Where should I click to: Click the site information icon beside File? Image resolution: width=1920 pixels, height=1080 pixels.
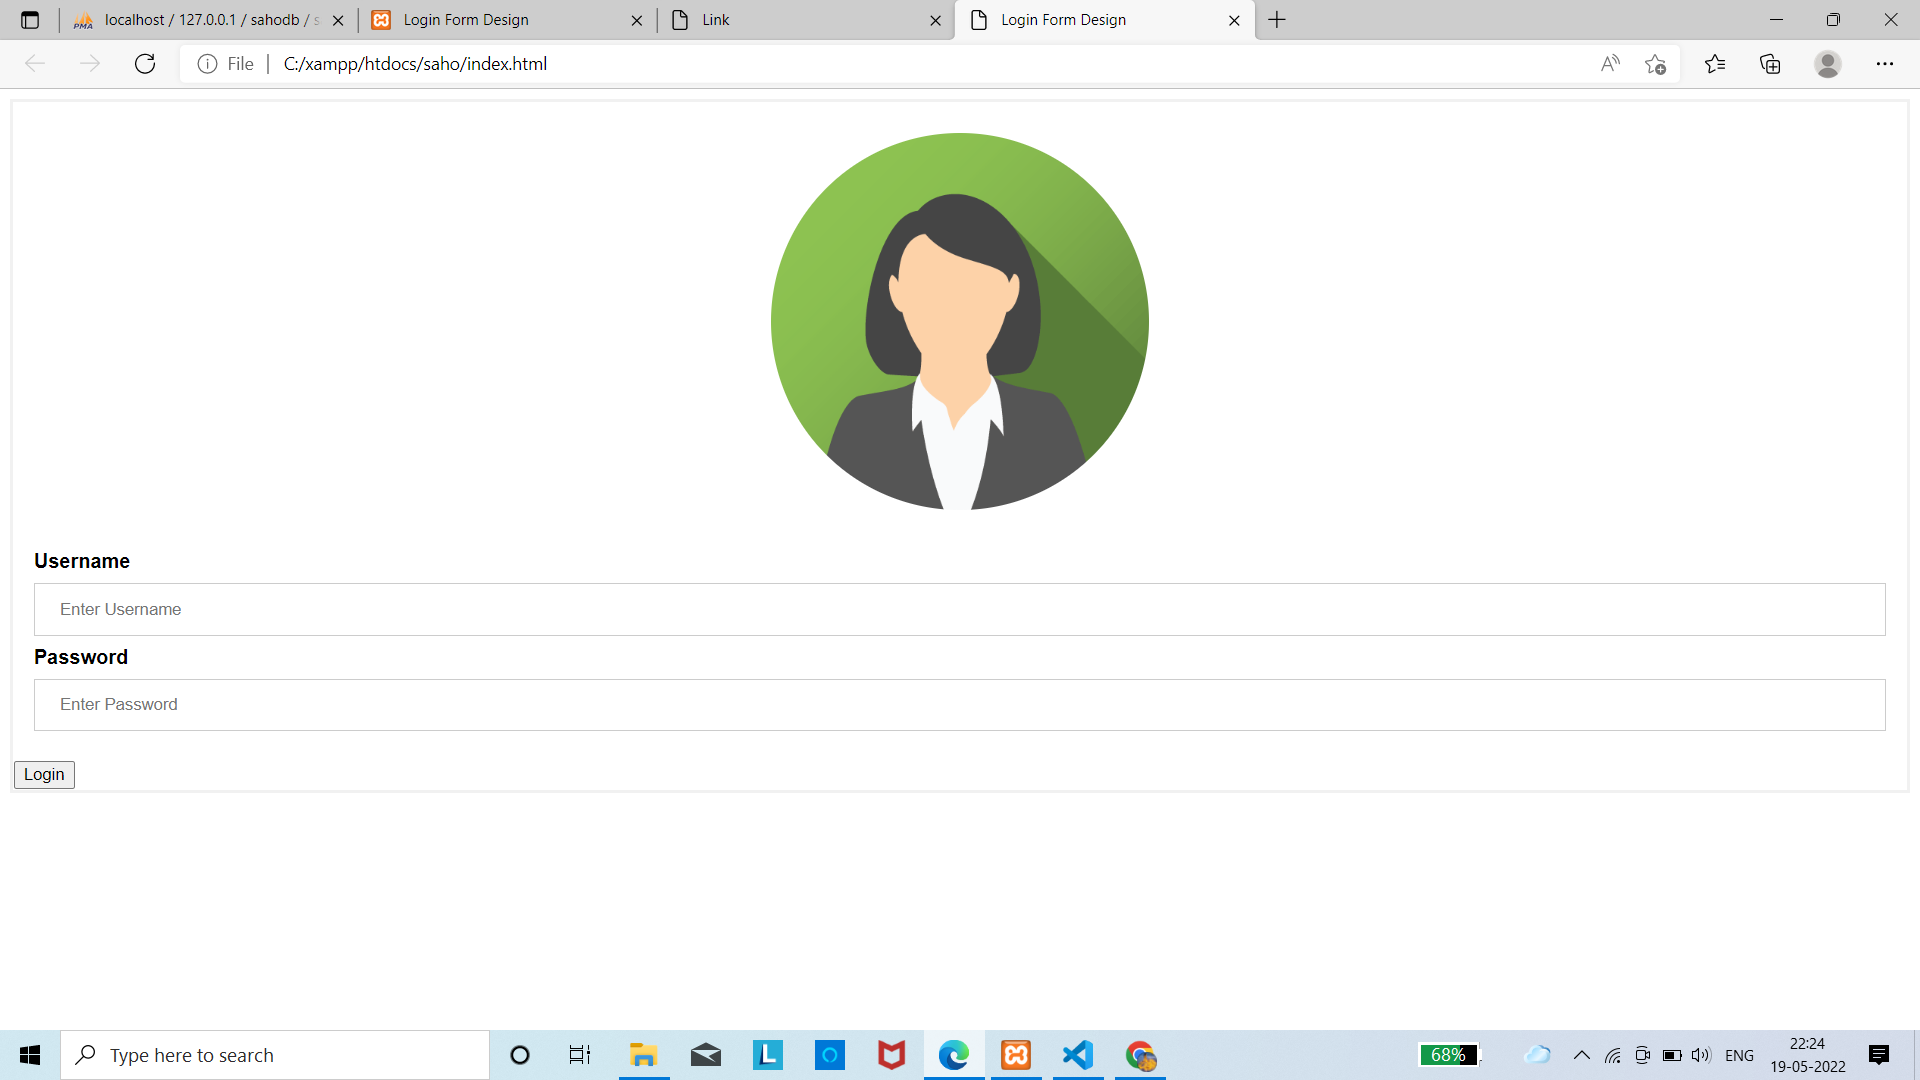click(x=207, y=64)
